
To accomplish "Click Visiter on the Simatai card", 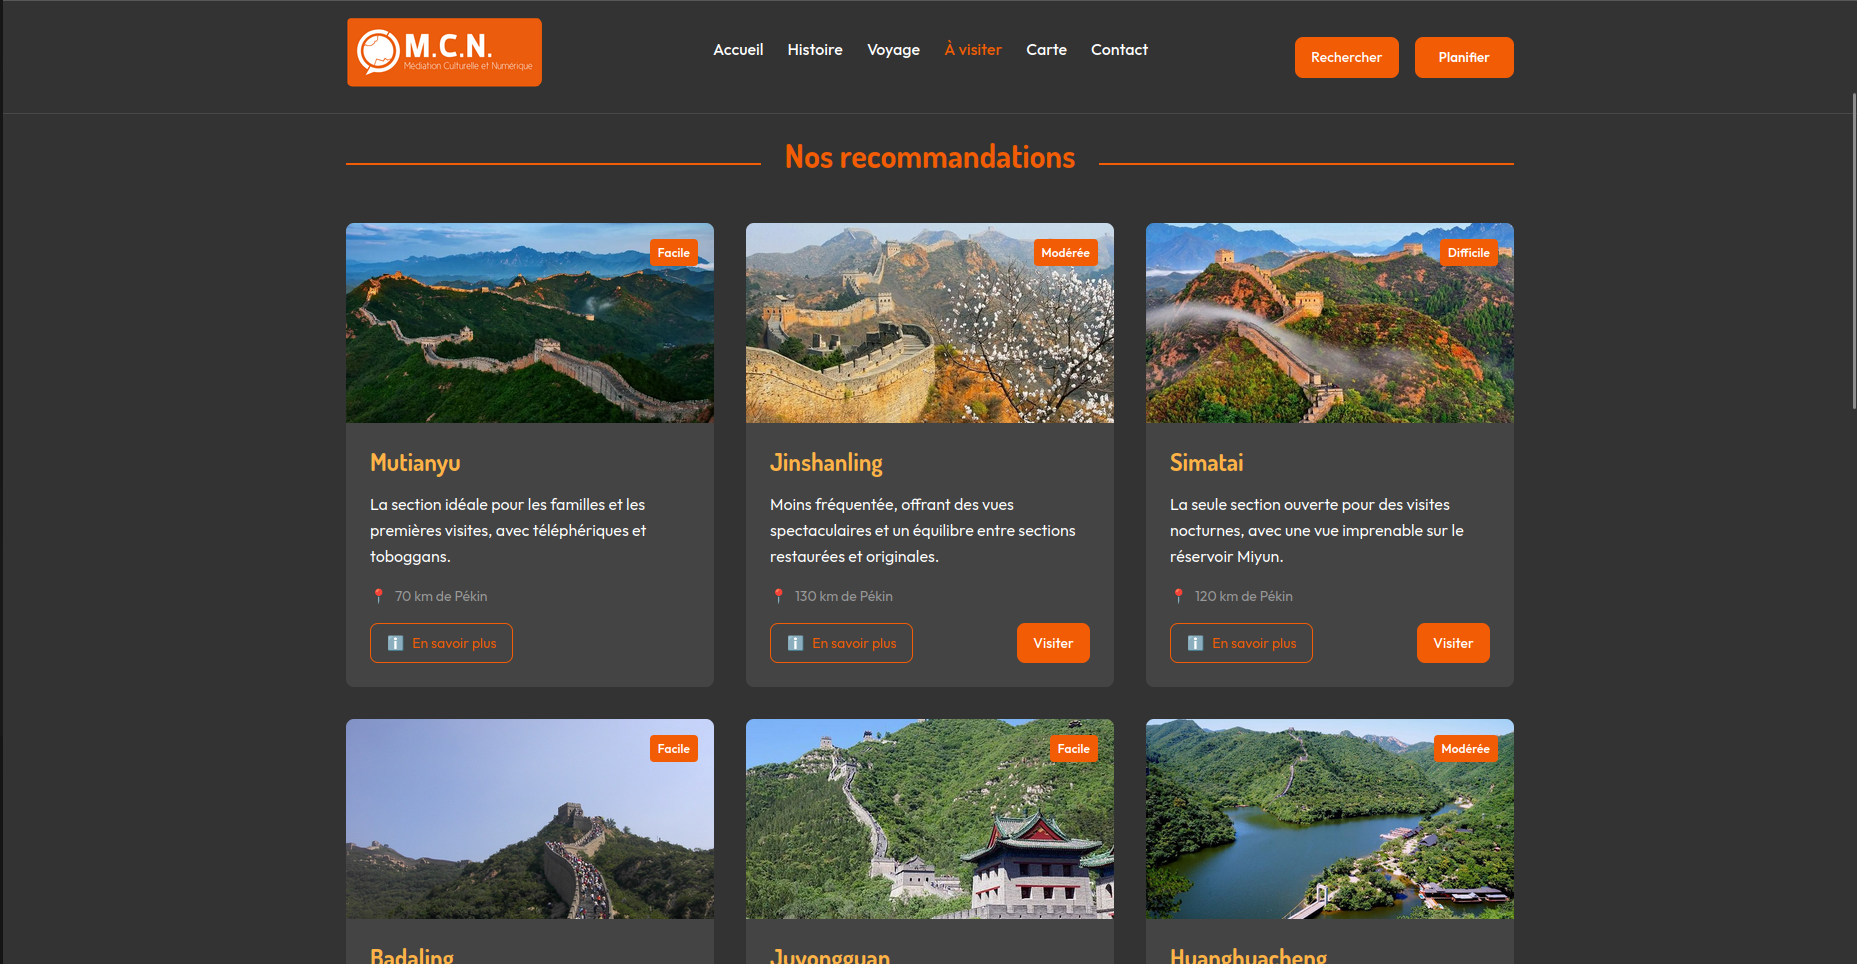I will click(x=1452, y=643).
